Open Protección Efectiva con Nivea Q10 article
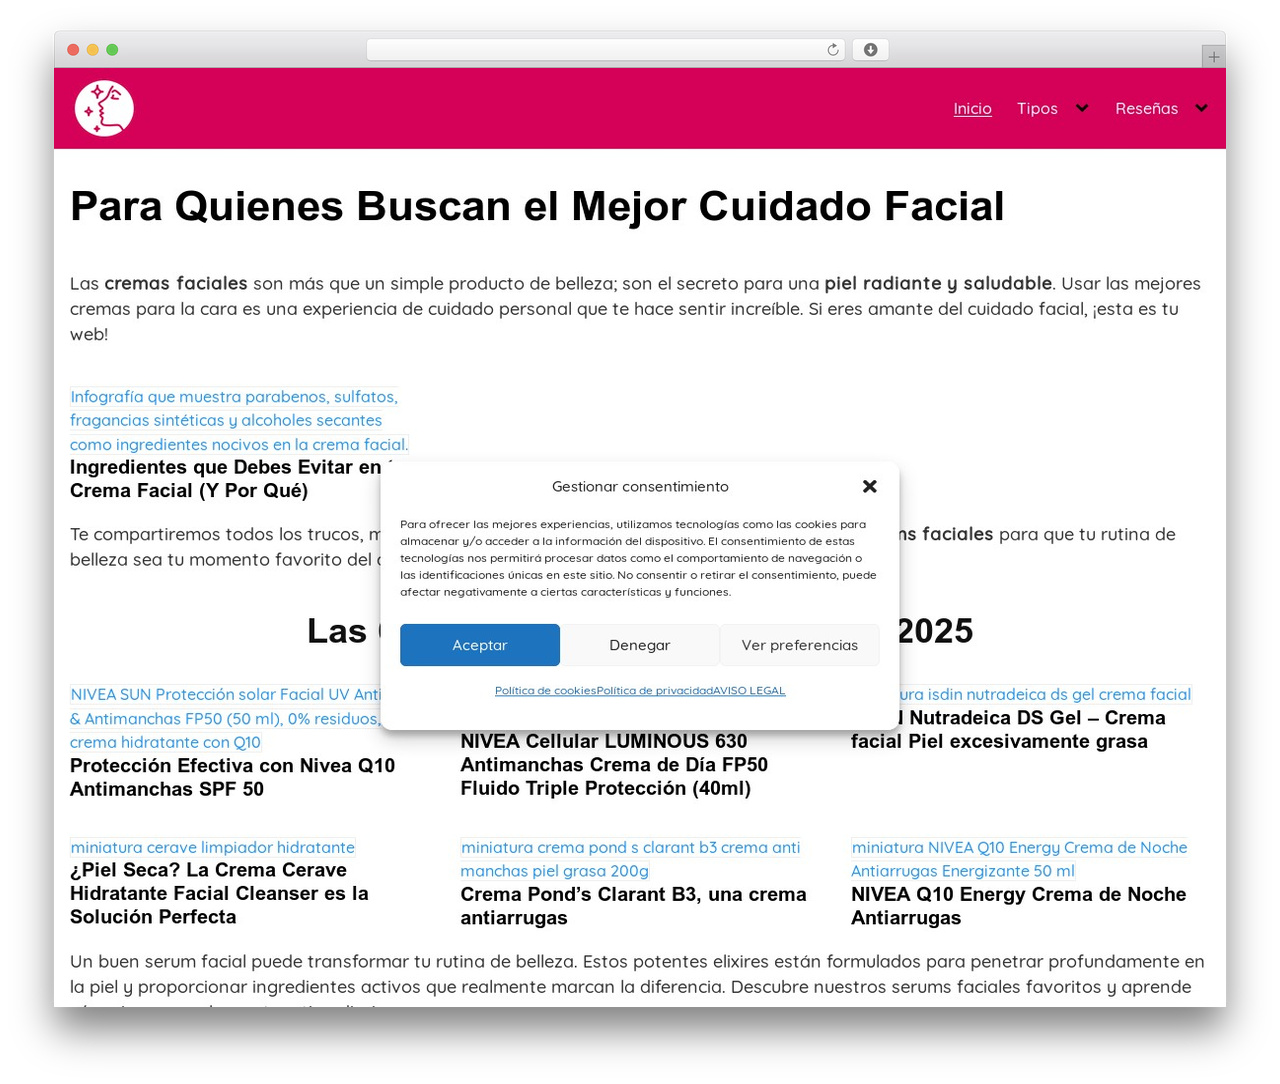 point(232,777)
